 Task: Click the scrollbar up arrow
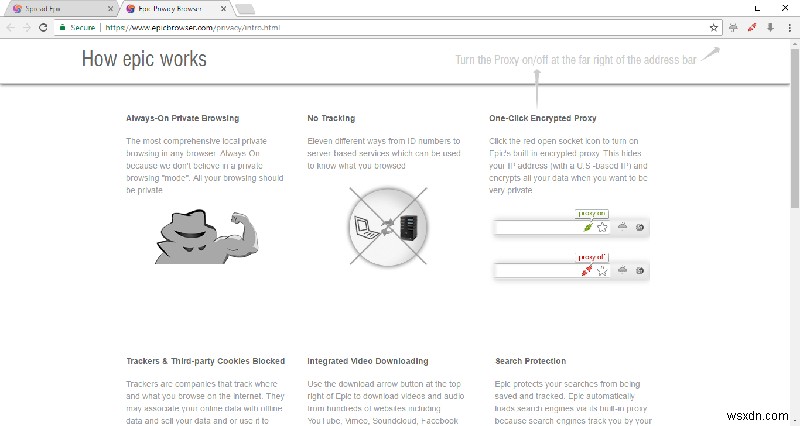pyautogui.click(x=795, y=44)
